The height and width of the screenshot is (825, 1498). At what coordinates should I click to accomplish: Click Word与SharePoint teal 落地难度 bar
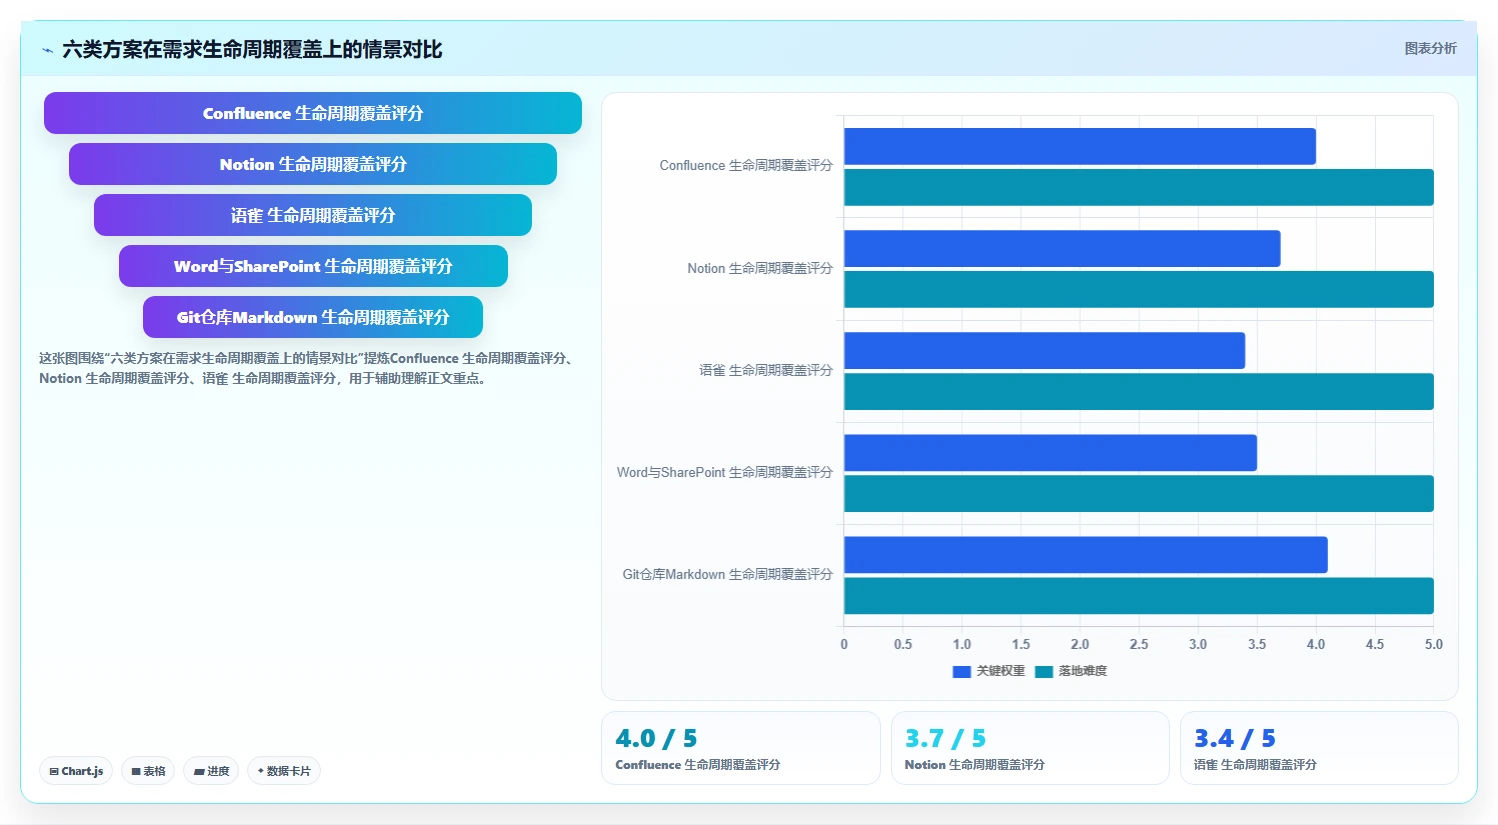[x=1139, y=494]
